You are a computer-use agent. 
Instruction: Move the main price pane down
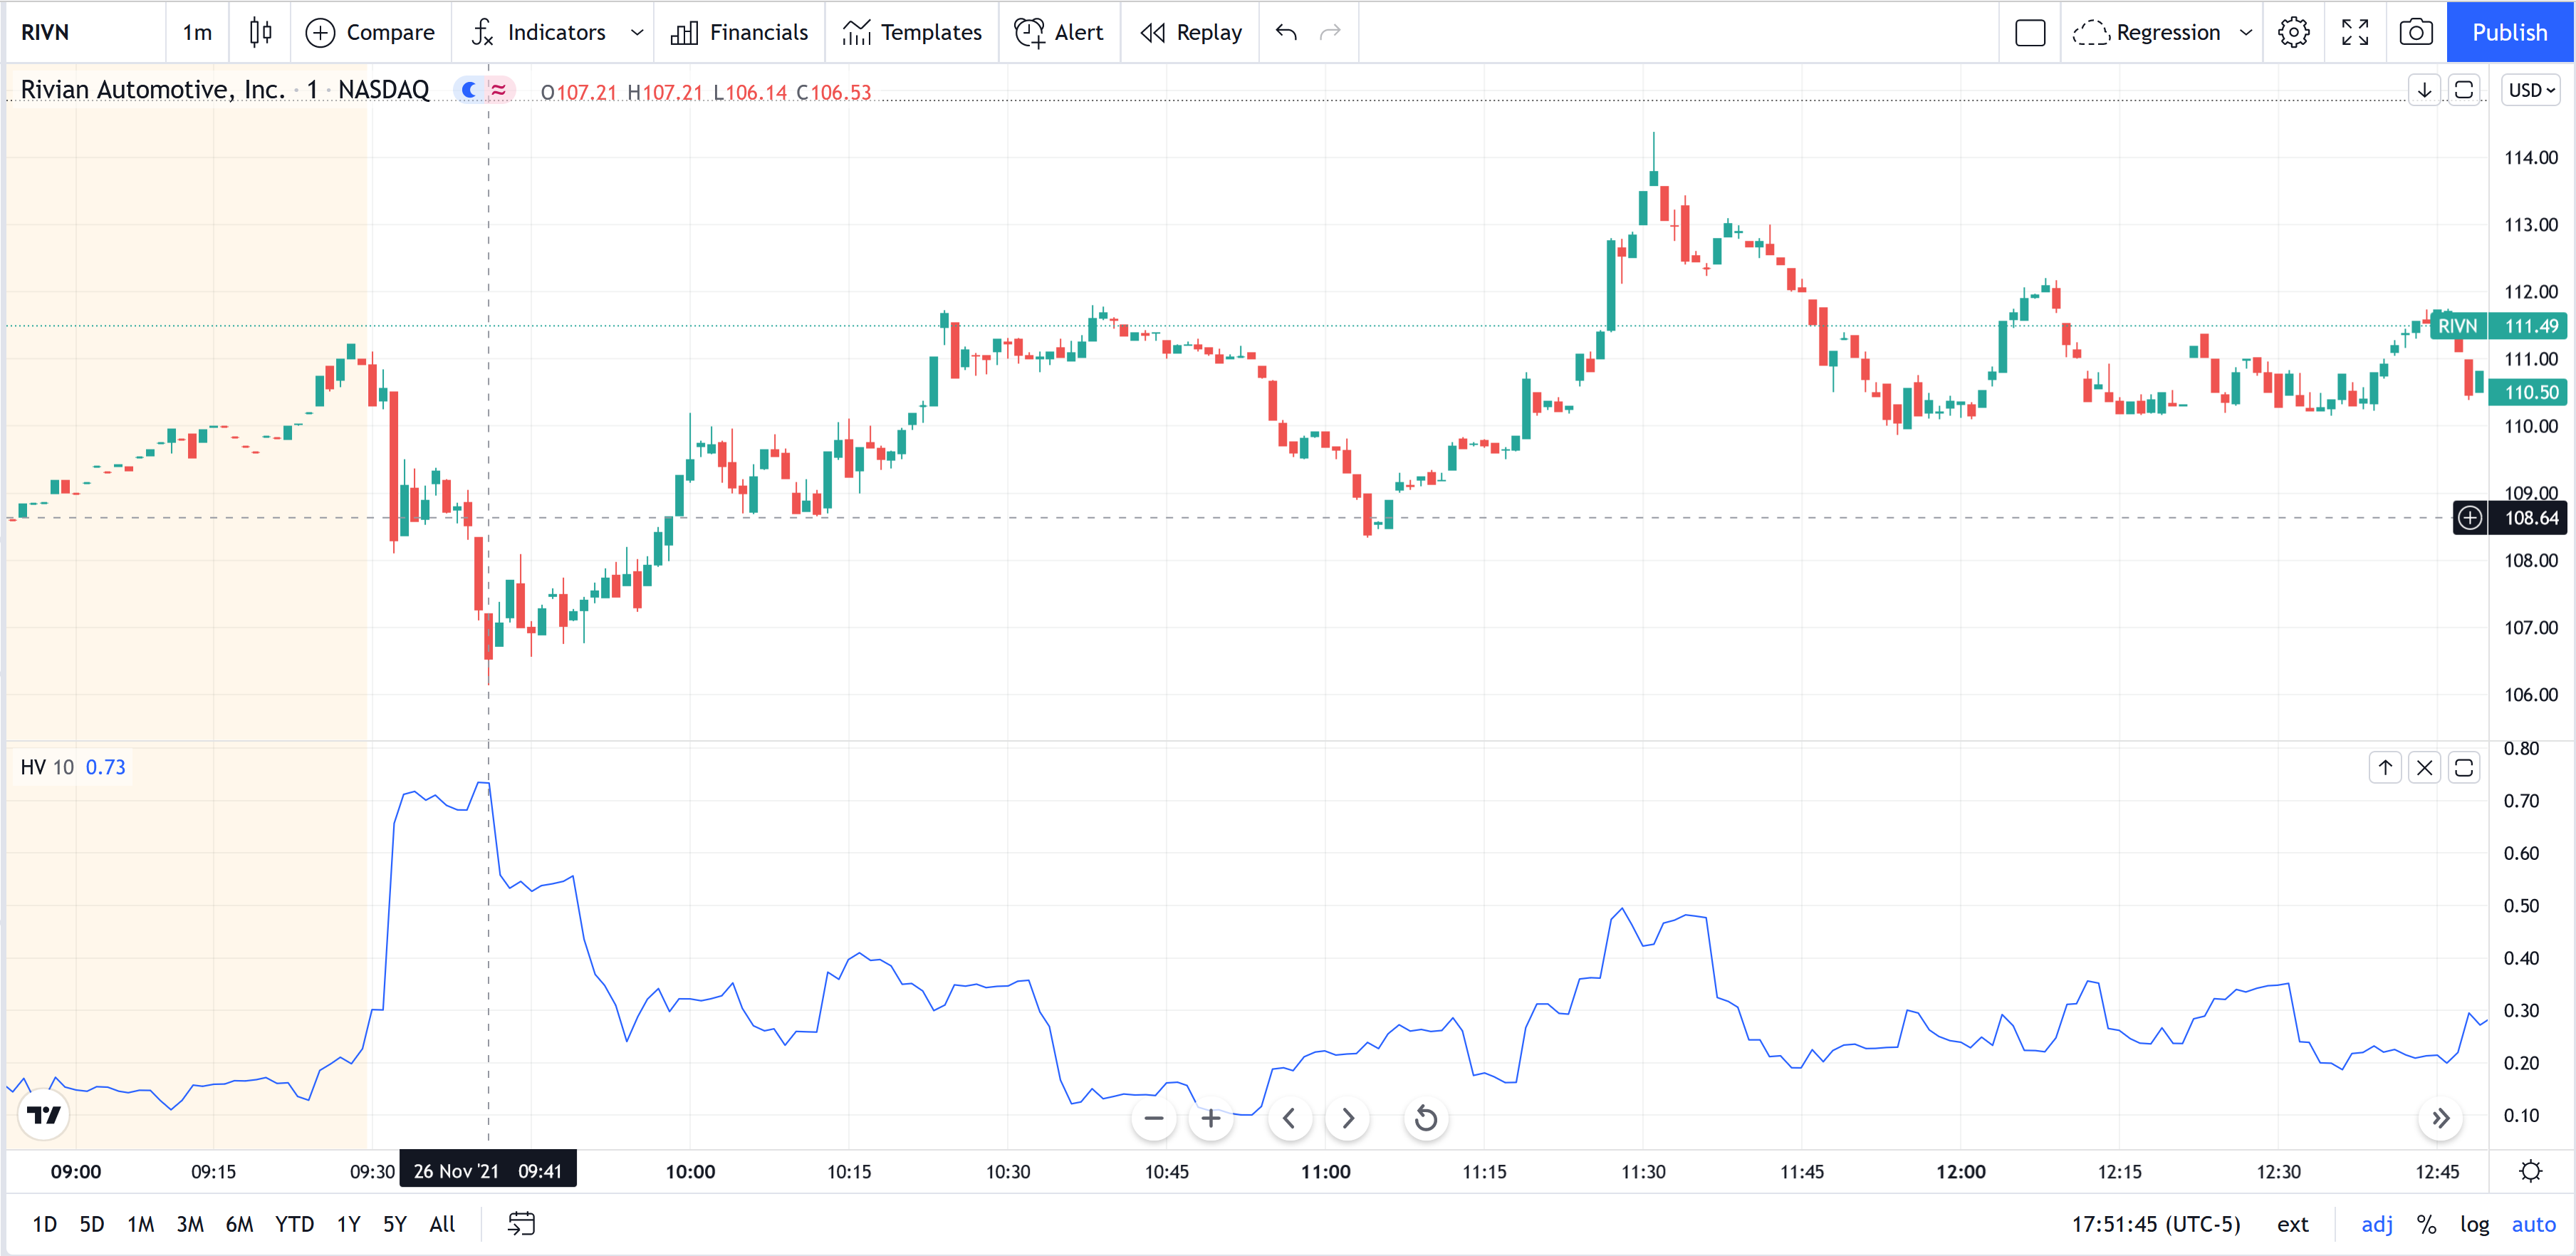(2424, 90)
